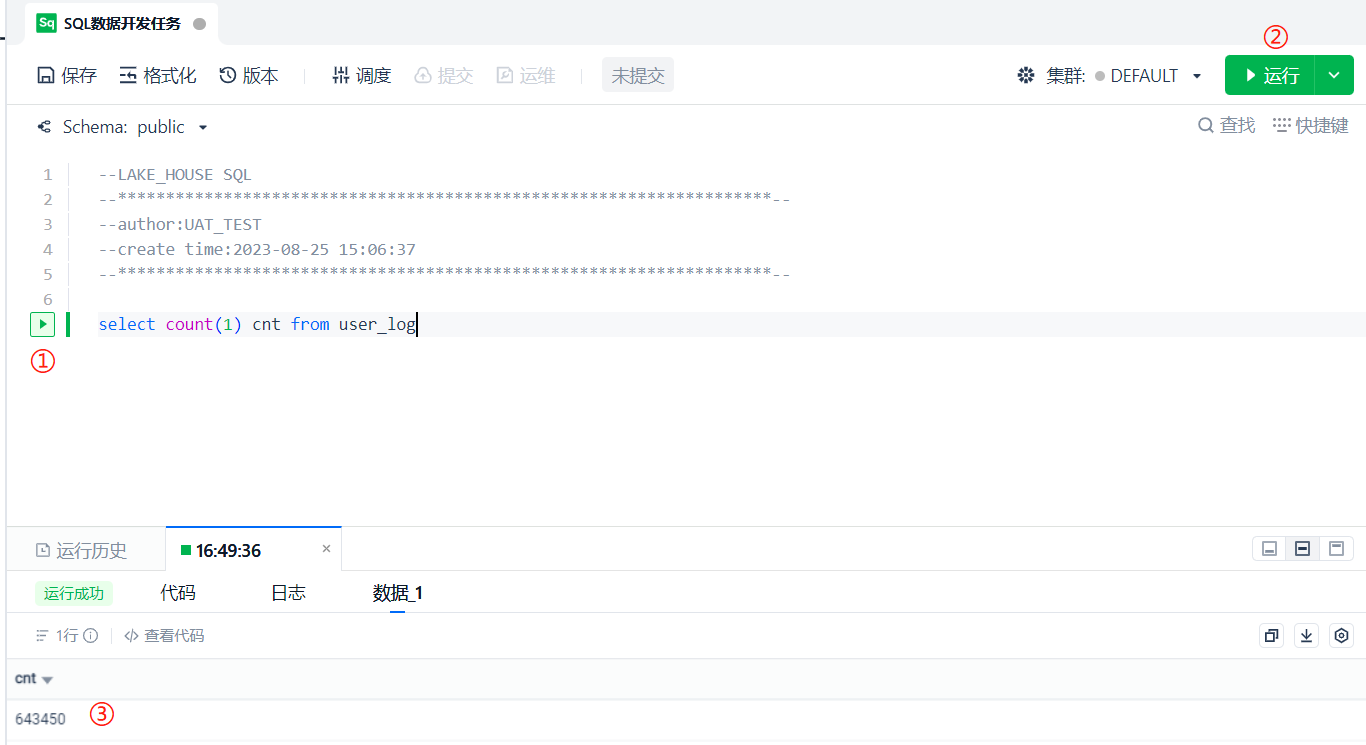Close the 16:49:36 result tab
The height and width of the screenshot is (745, 1366).
(326, 549)
